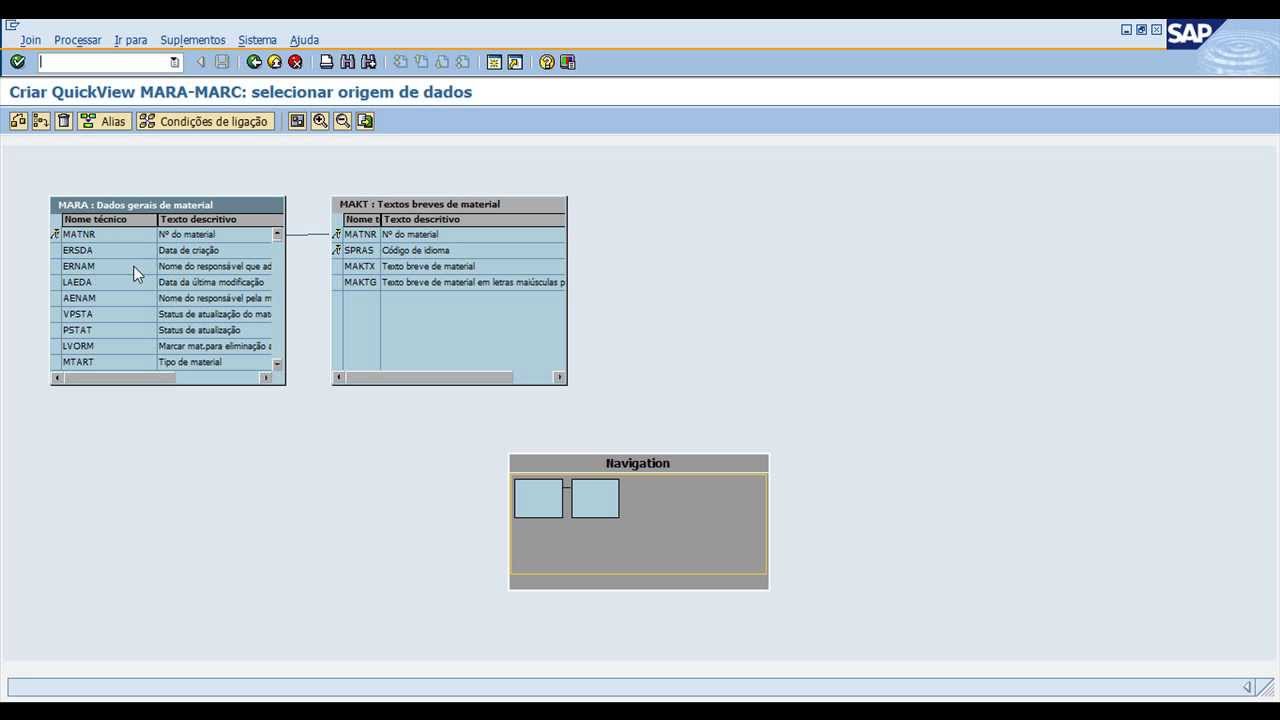This screenshot has height=720, width=1280.
Task: Select the MATNR field in MAKT table
Action: [x=449, y=234]
